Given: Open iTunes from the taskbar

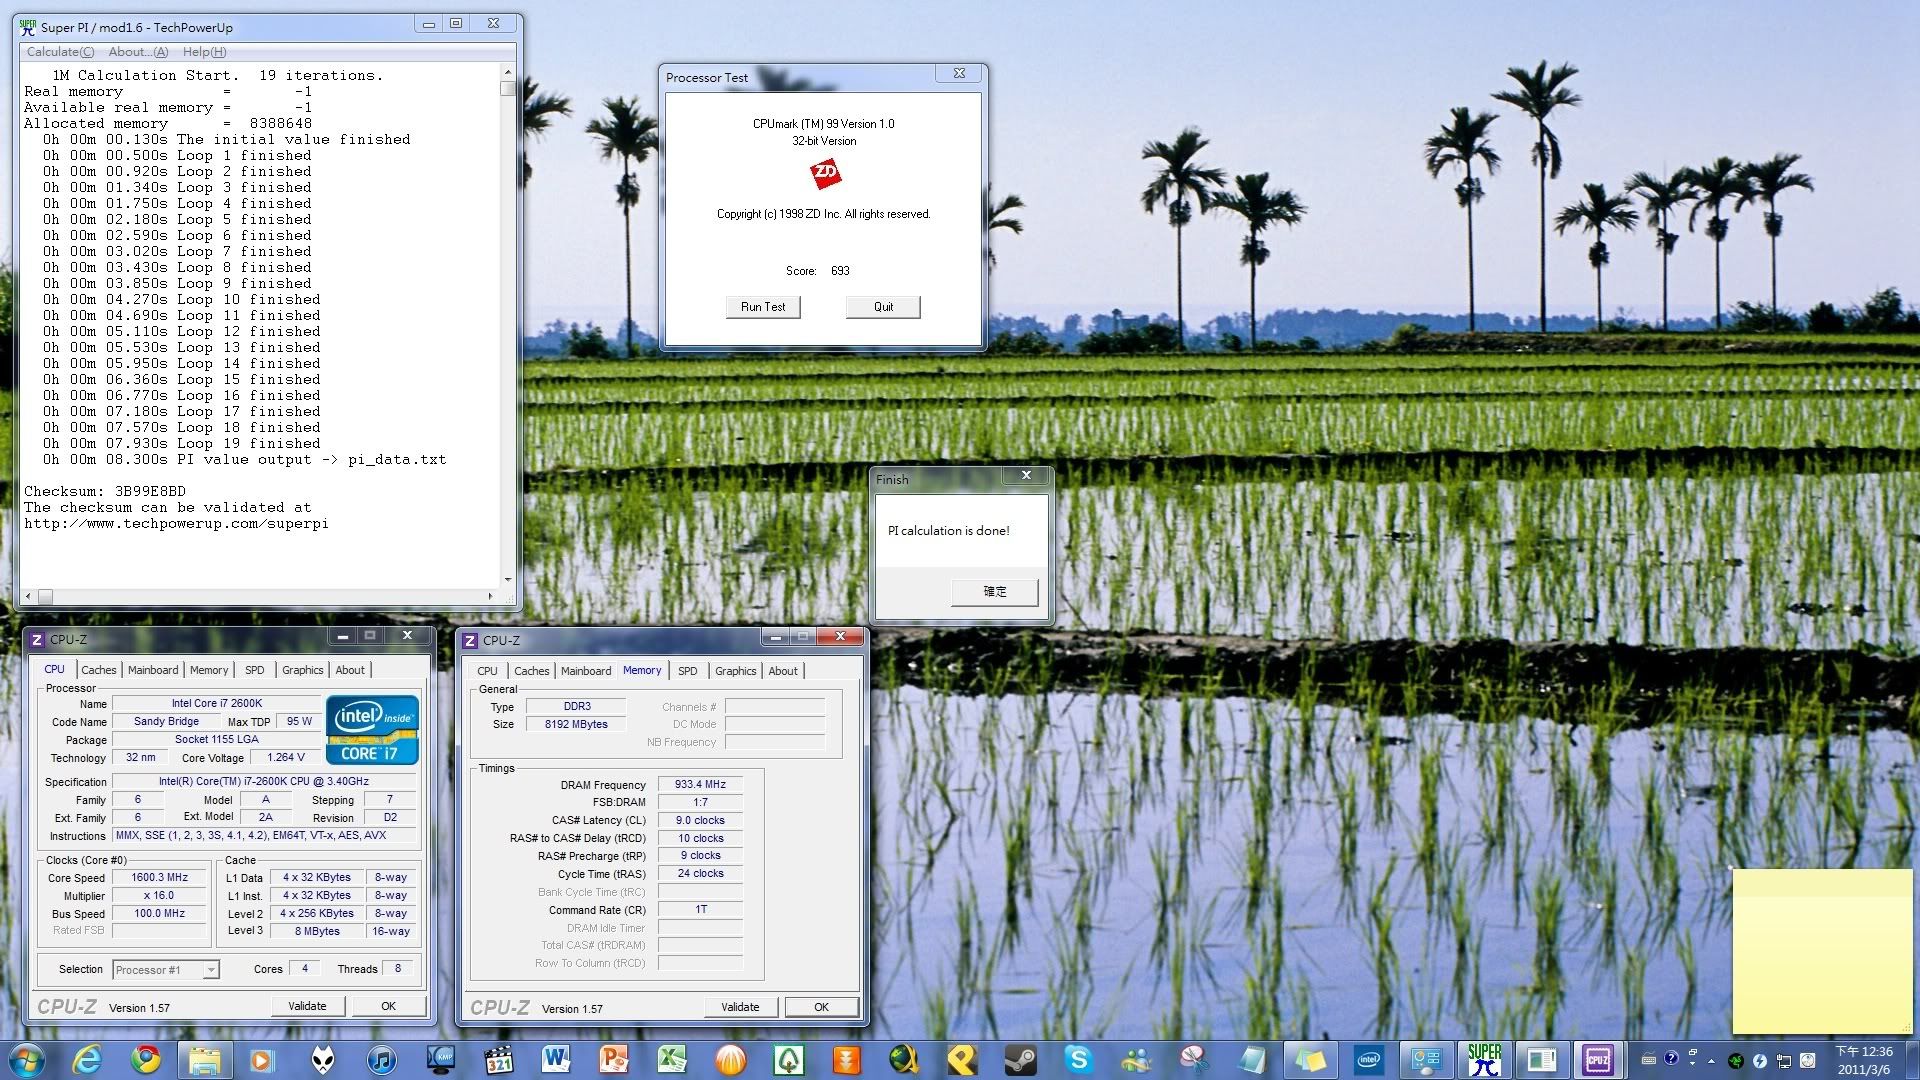Looking at the screenshot, I should (381, 1059).
